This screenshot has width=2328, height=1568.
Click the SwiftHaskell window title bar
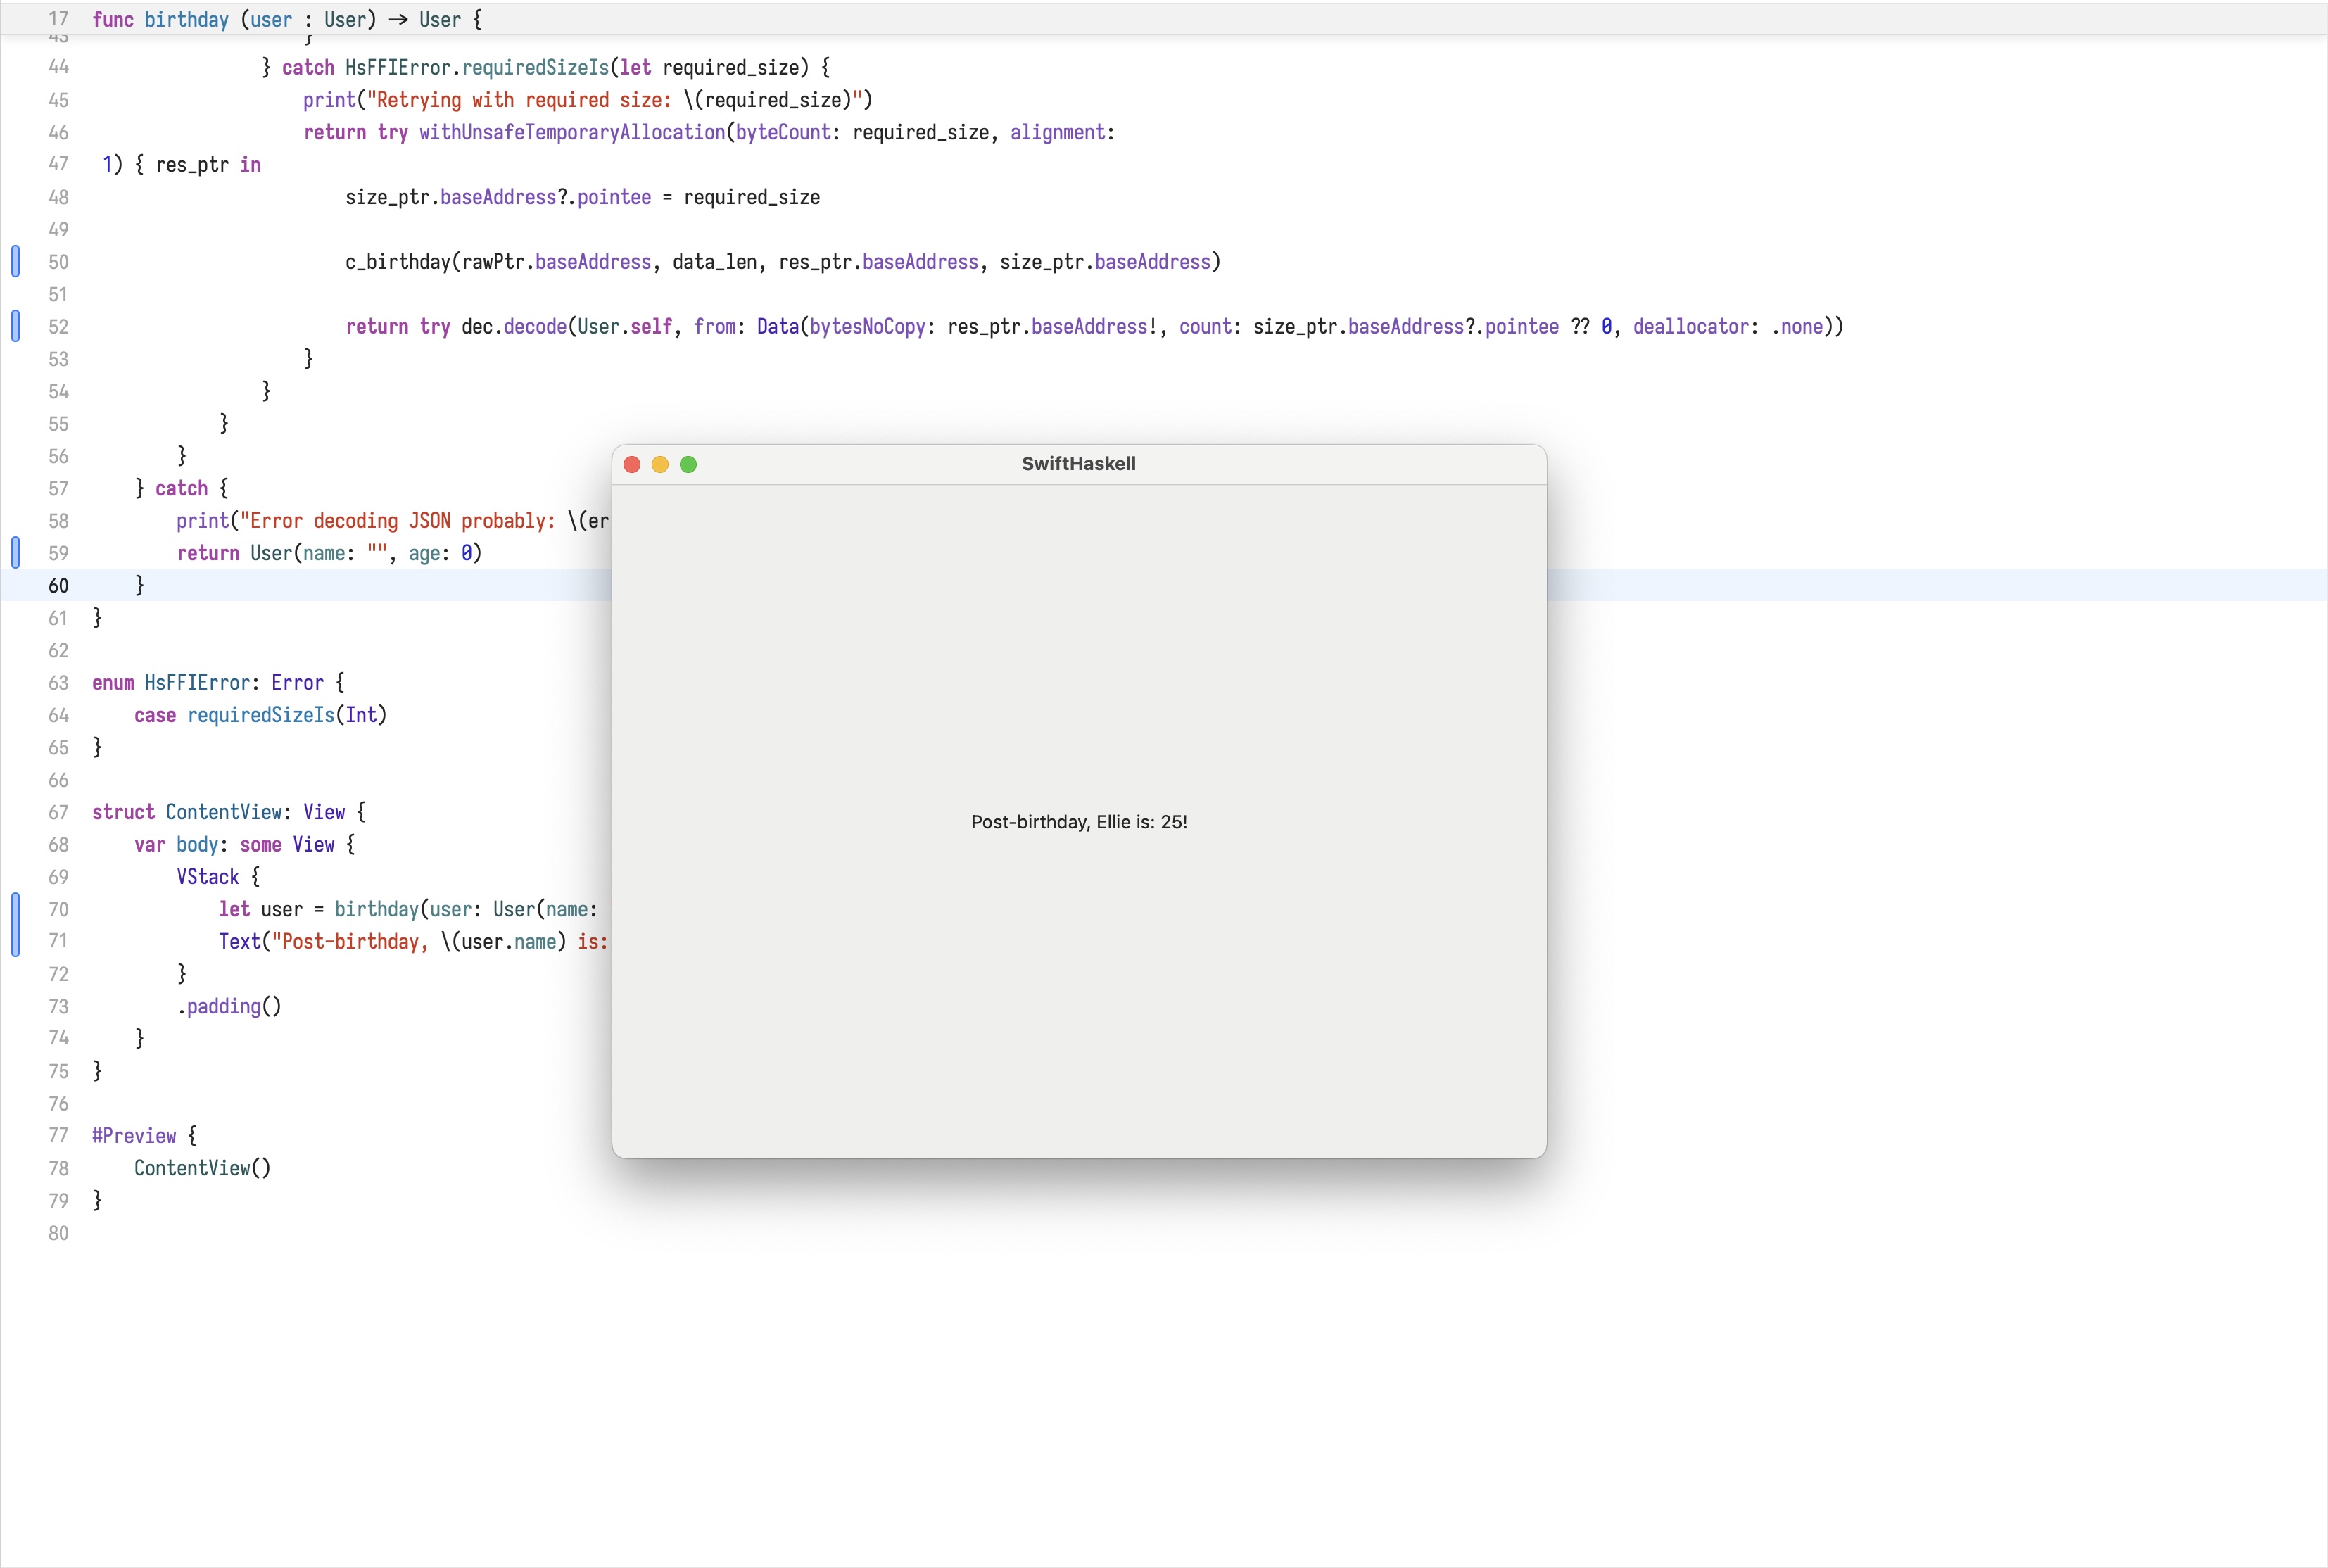pyautogui.click(x=1078, y=463)
